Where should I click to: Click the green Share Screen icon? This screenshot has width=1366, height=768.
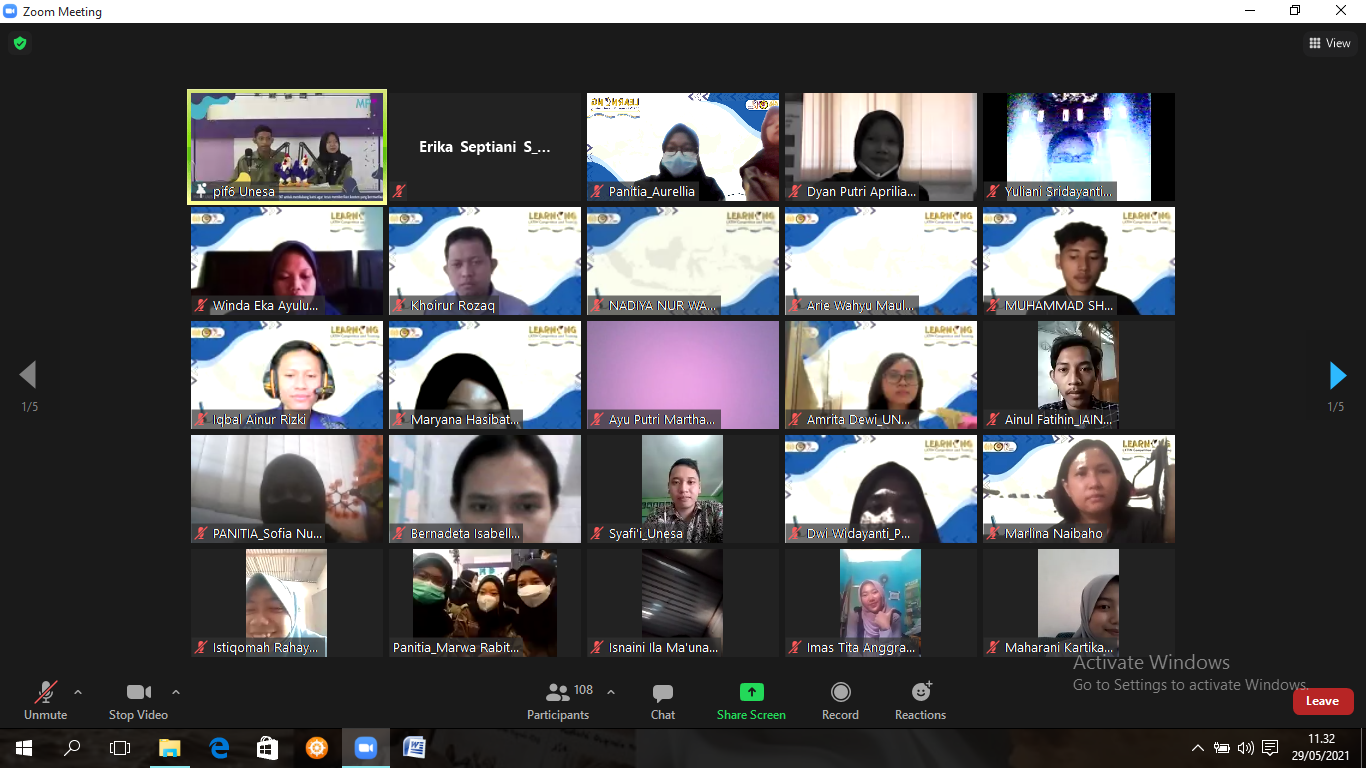click(751, 692)
